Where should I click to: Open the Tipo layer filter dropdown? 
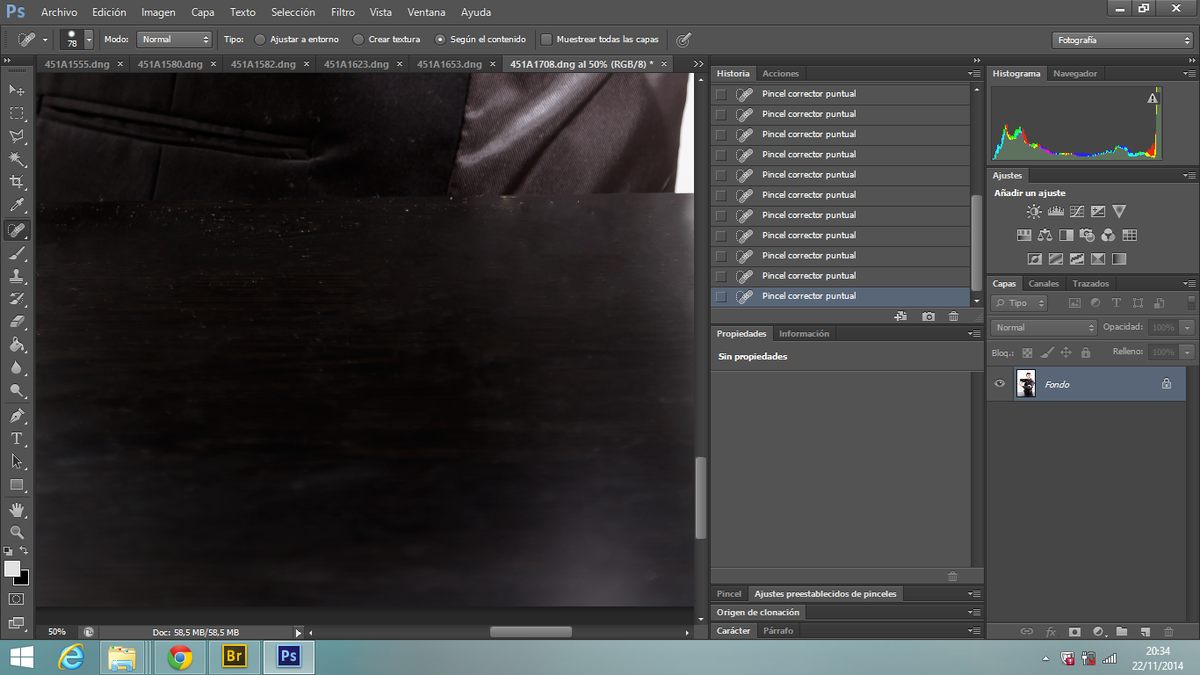point(1019,303)
